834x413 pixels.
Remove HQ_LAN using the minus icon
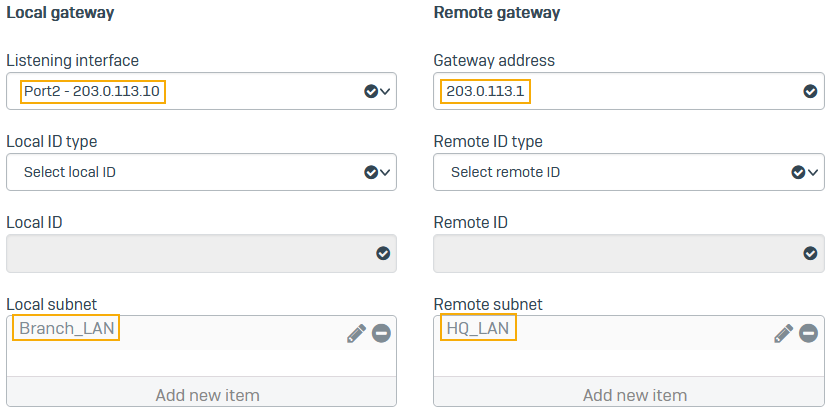(808, 334)
